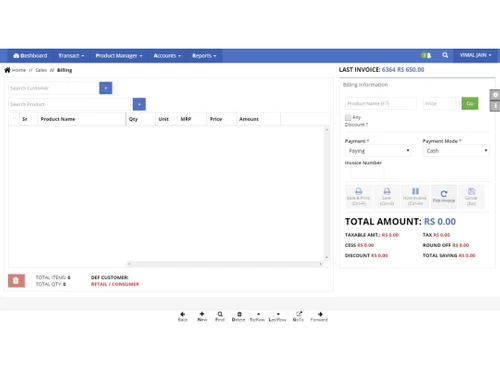This screenshot has height=375, width=500.
Task: Click the Product Name column header
Action: [x=82, y=119]
